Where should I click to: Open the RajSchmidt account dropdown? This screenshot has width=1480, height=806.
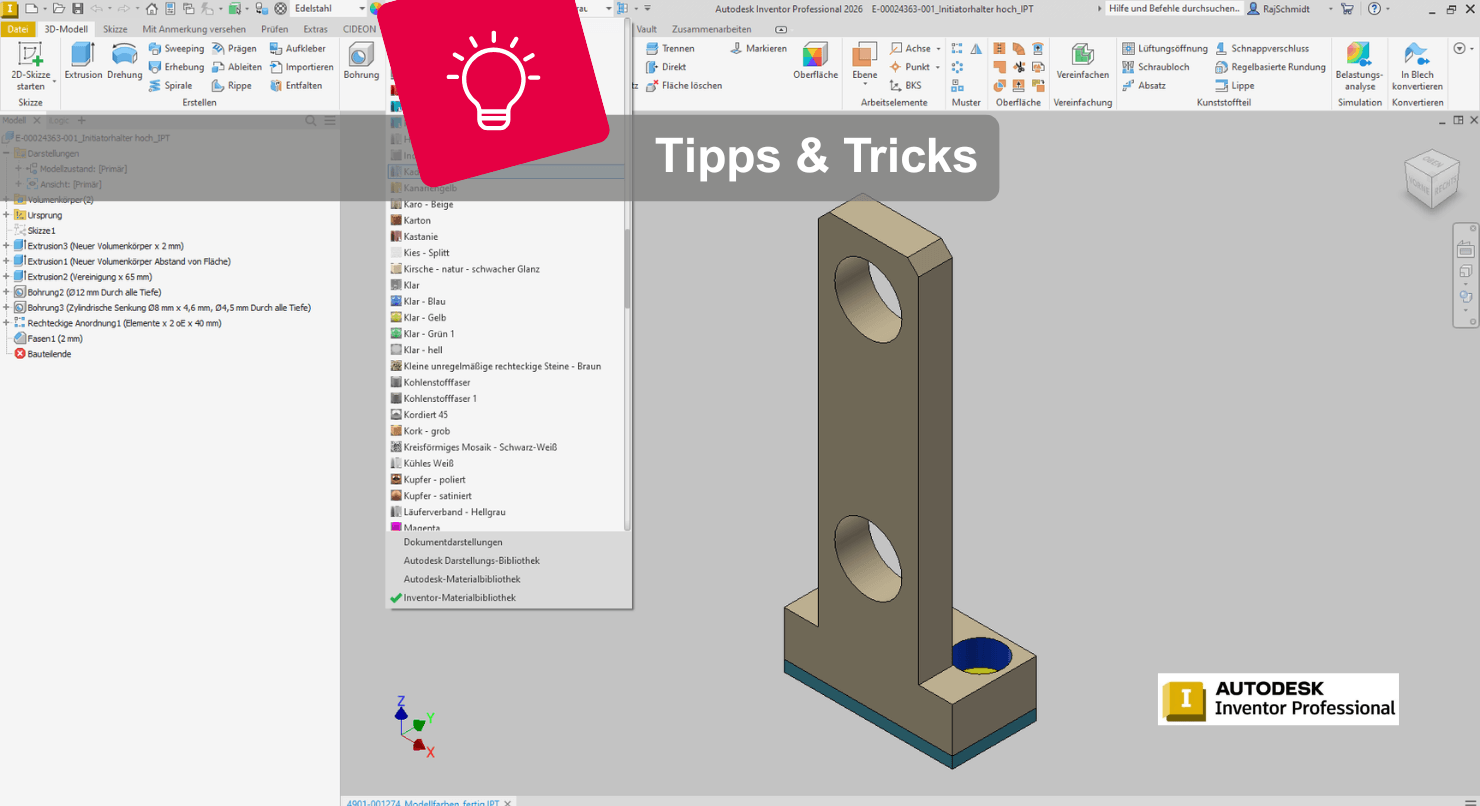1330,8
